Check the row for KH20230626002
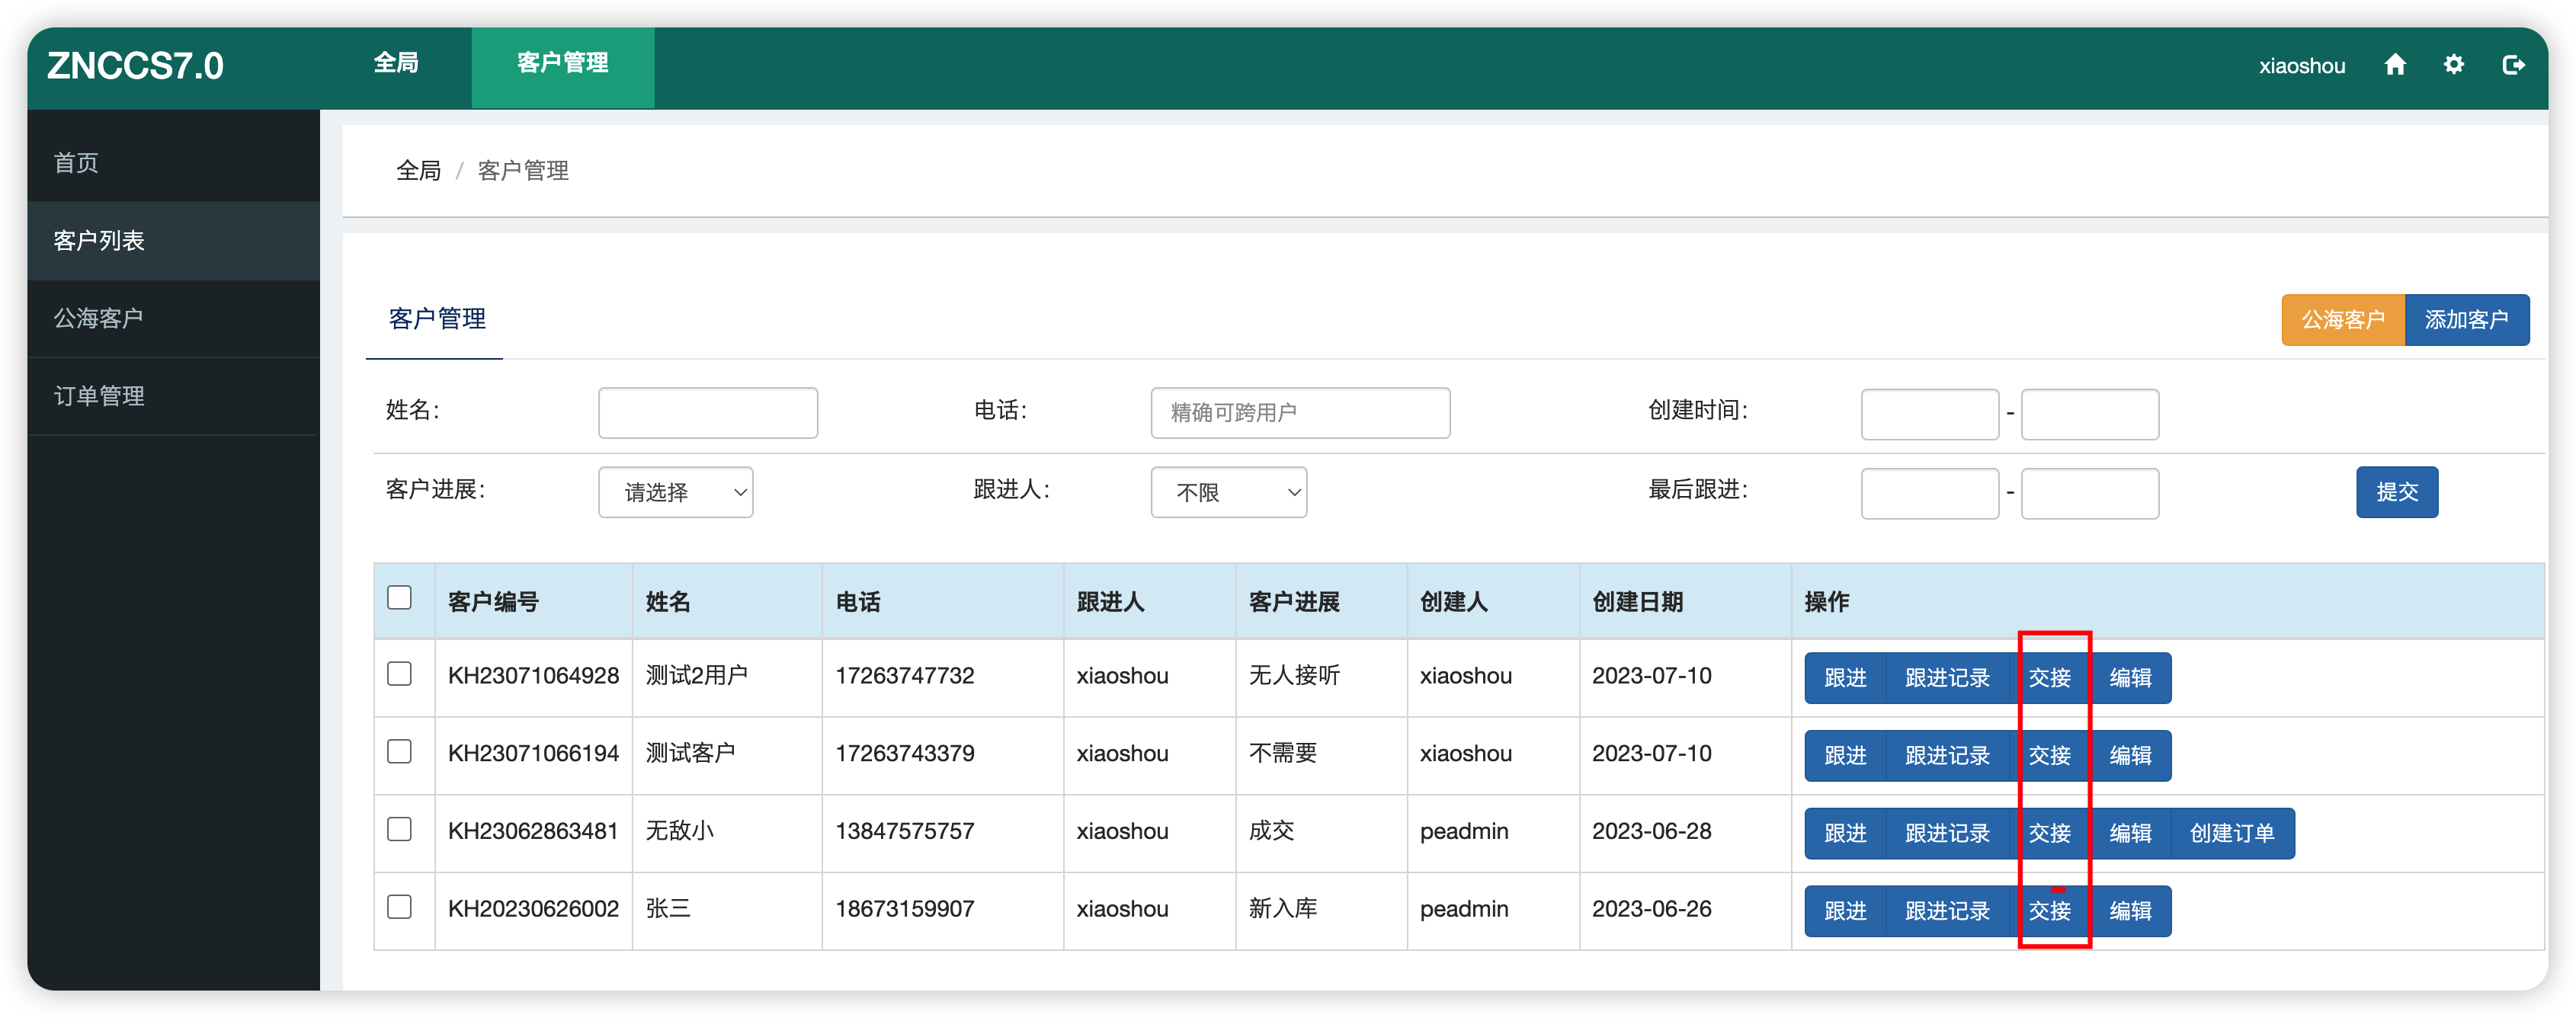 [399, 906]
